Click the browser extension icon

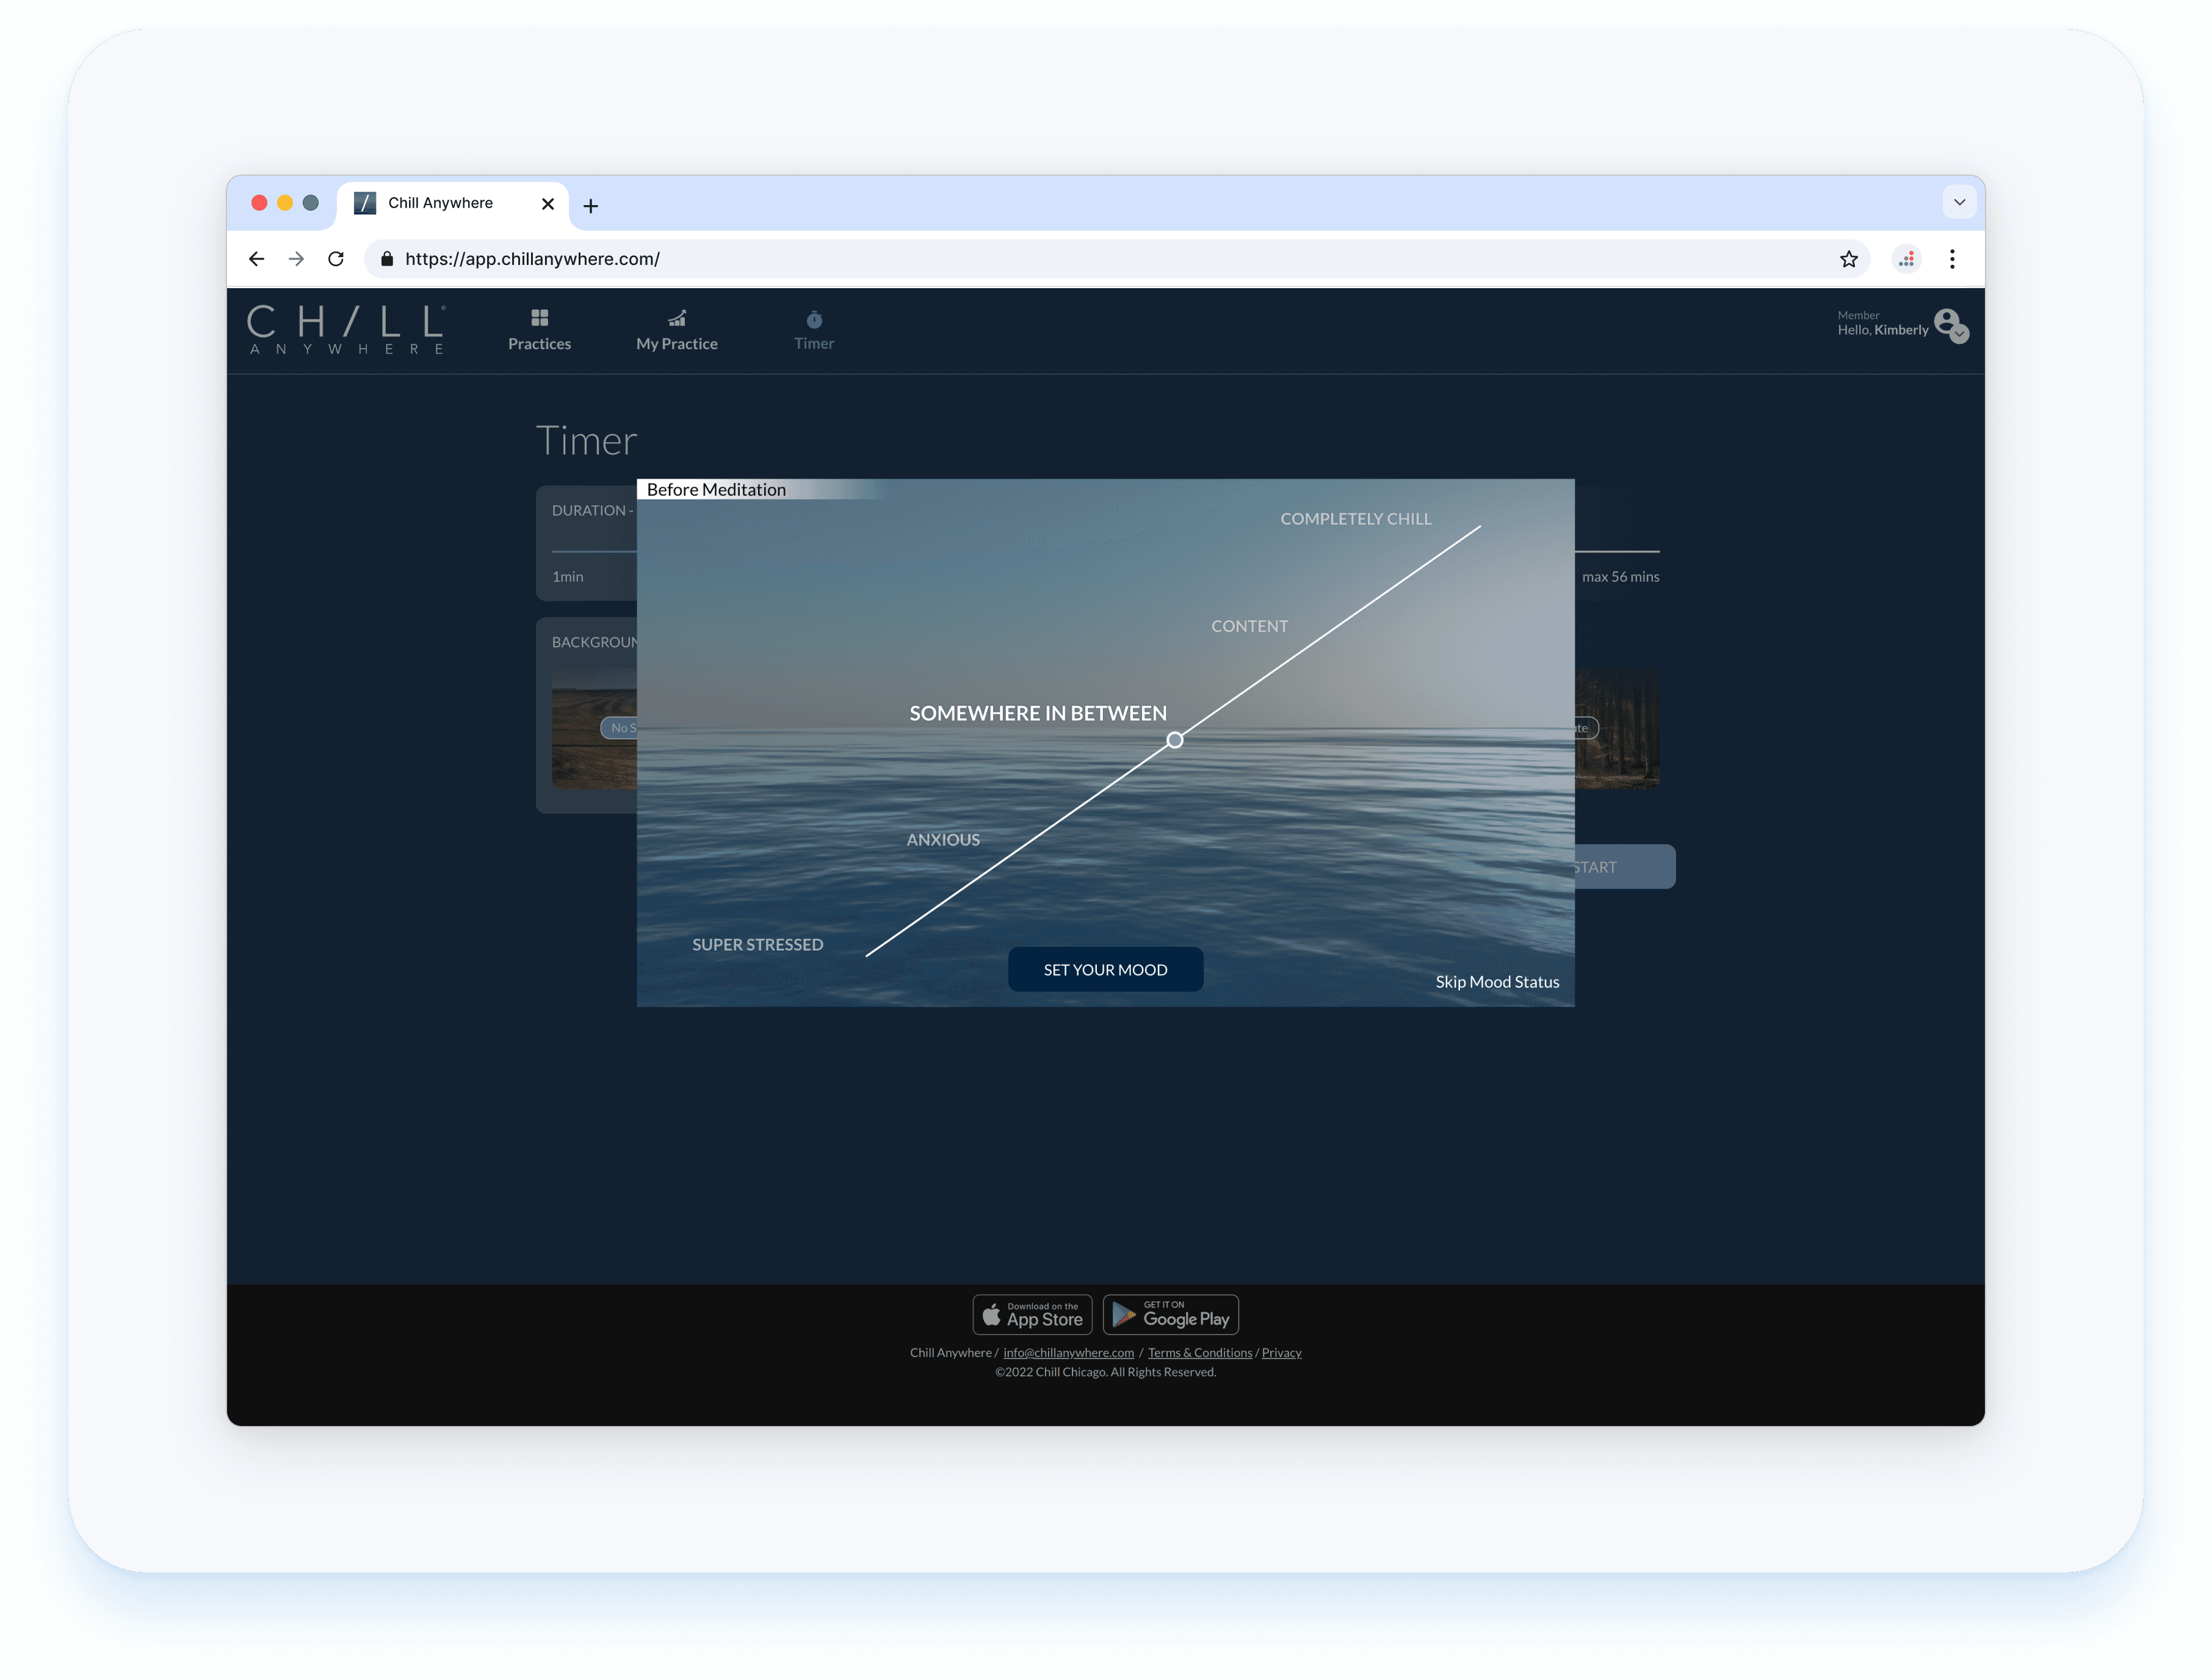point(1906,259)
